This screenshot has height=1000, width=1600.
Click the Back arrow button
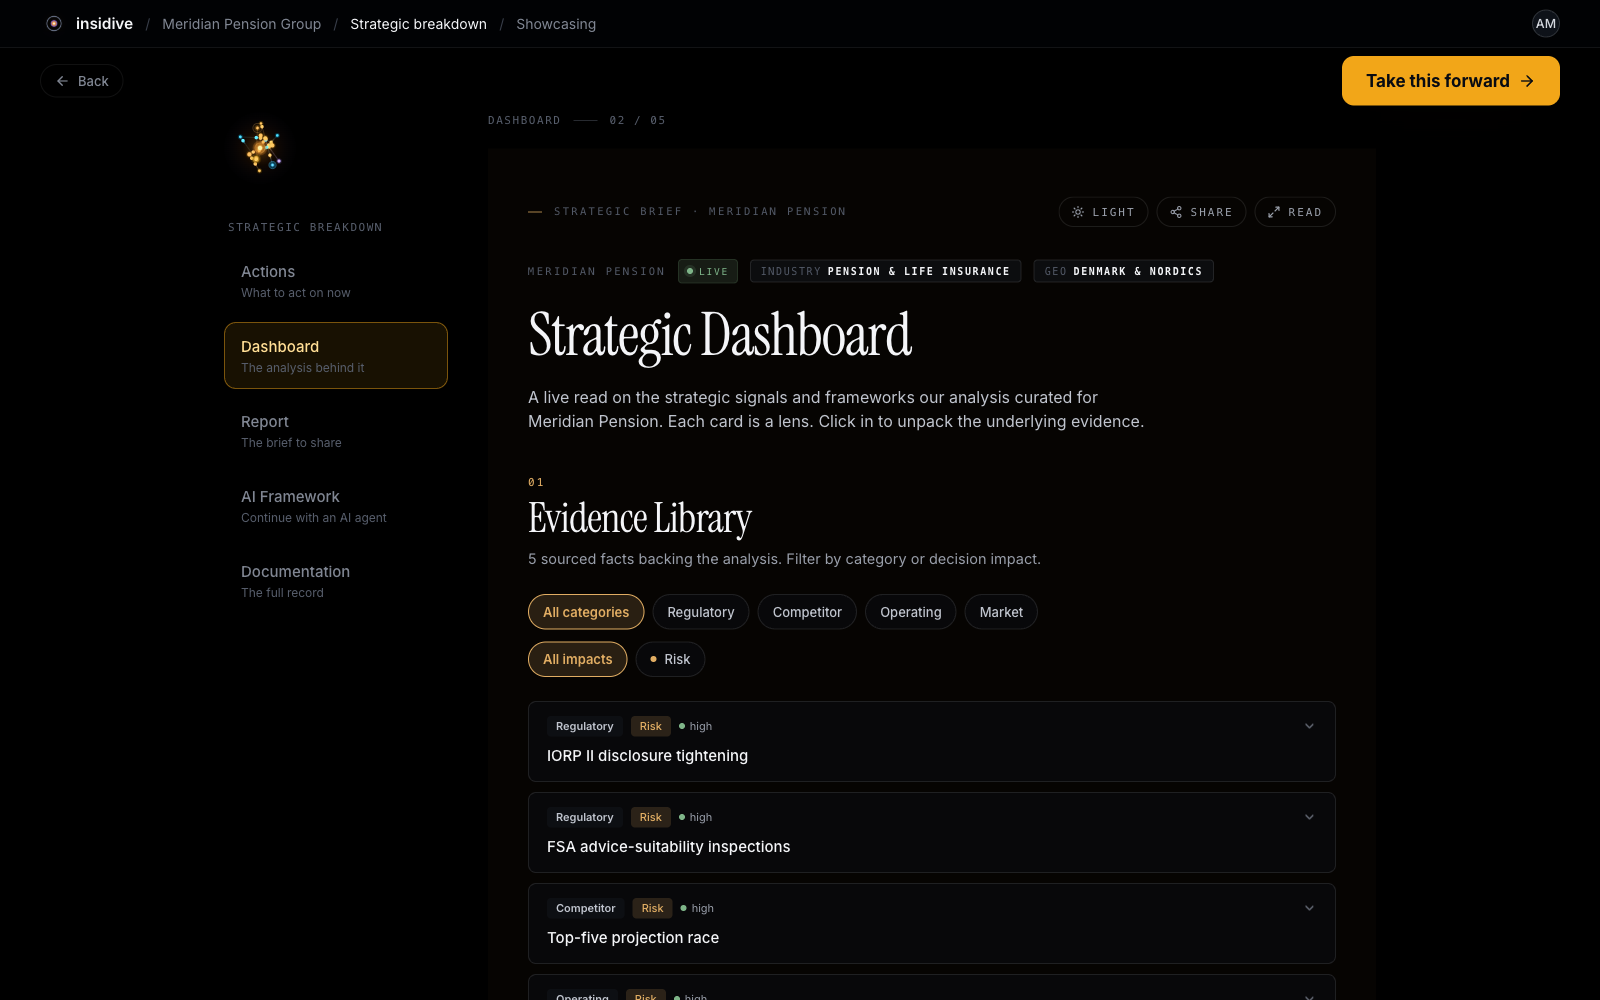pos(82,81)
